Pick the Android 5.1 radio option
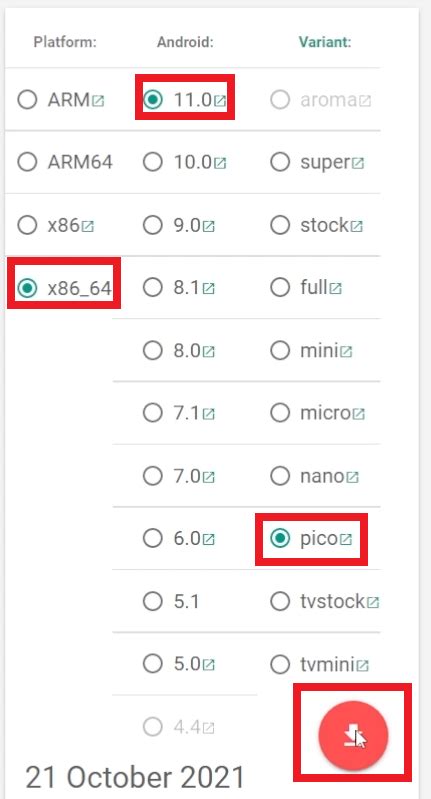 [x=152, y=602]
